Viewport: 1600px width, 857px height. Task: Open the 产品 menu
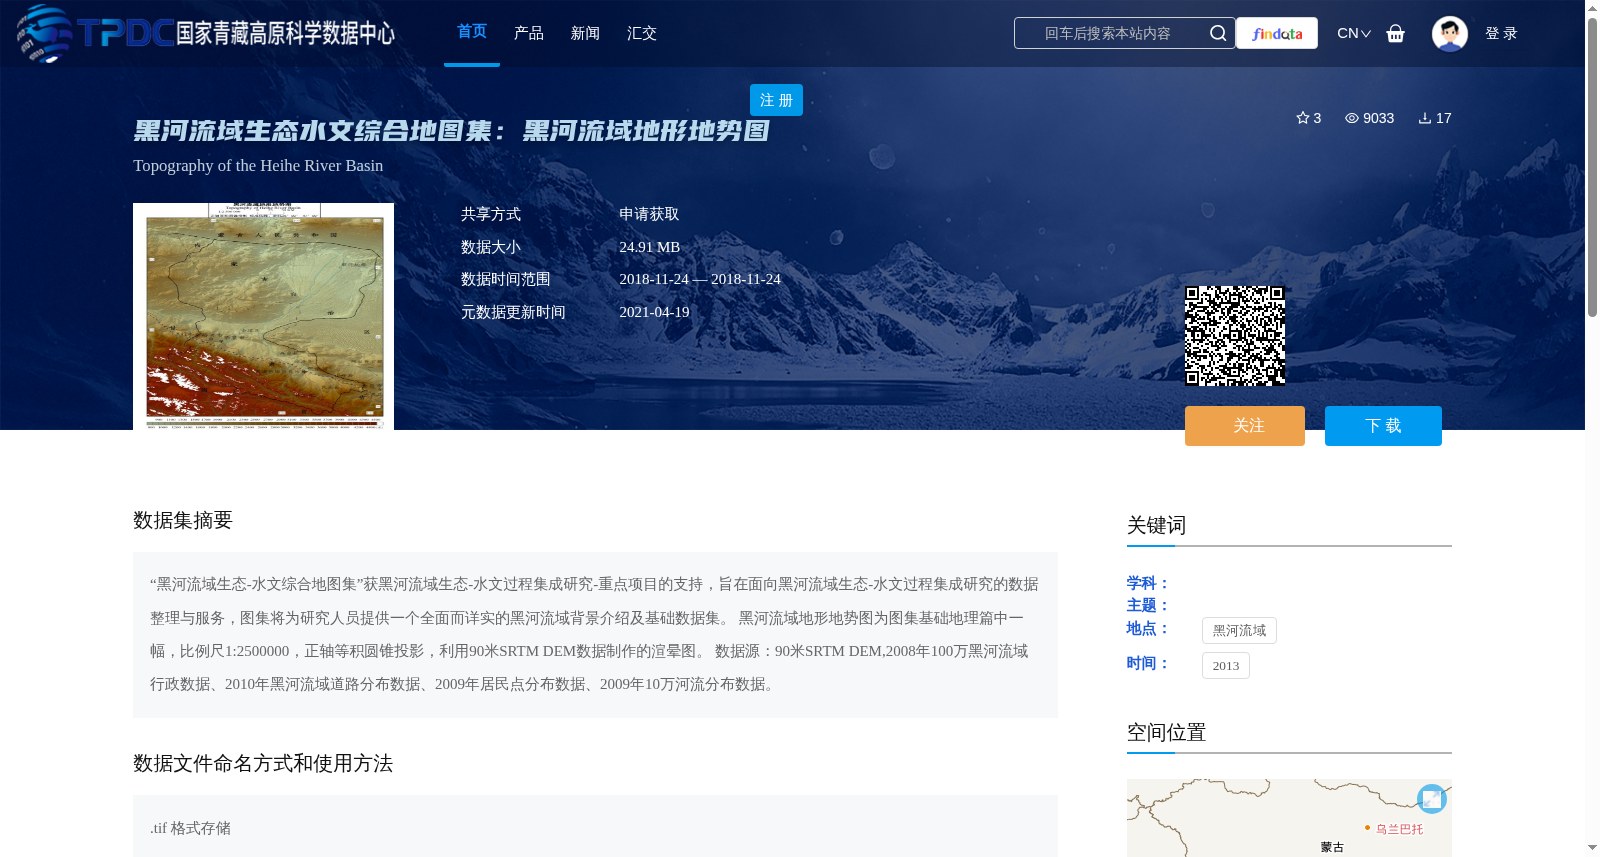click(x=529, y=33)
